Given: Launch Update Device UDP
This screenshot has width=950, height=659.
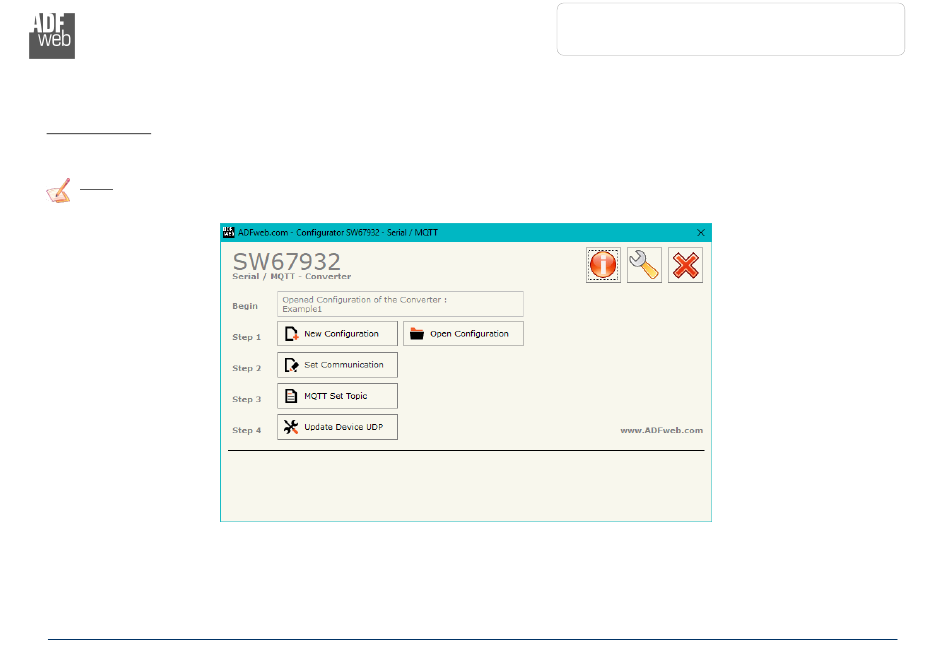Looking at the screenshot, I should [337, 427].
